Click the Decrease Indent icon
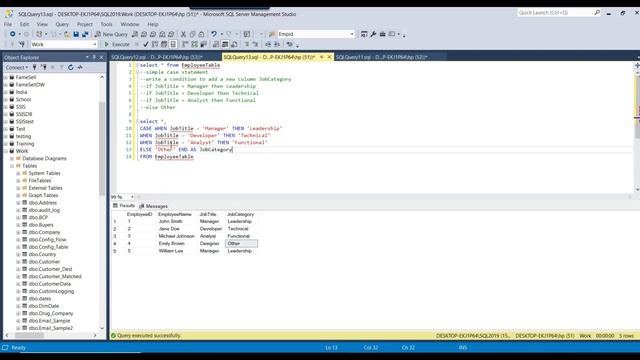 point(268,44)
